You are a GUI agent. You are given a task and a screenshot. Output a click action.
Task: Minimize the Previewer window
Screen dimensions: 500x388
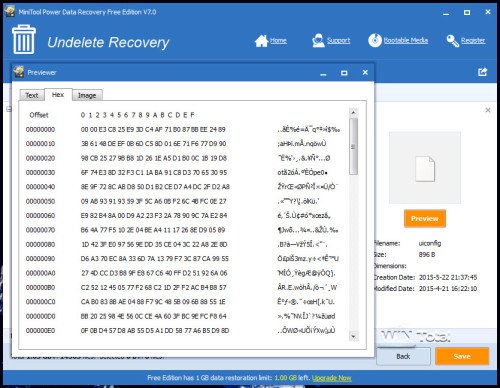tap(323, 74)
